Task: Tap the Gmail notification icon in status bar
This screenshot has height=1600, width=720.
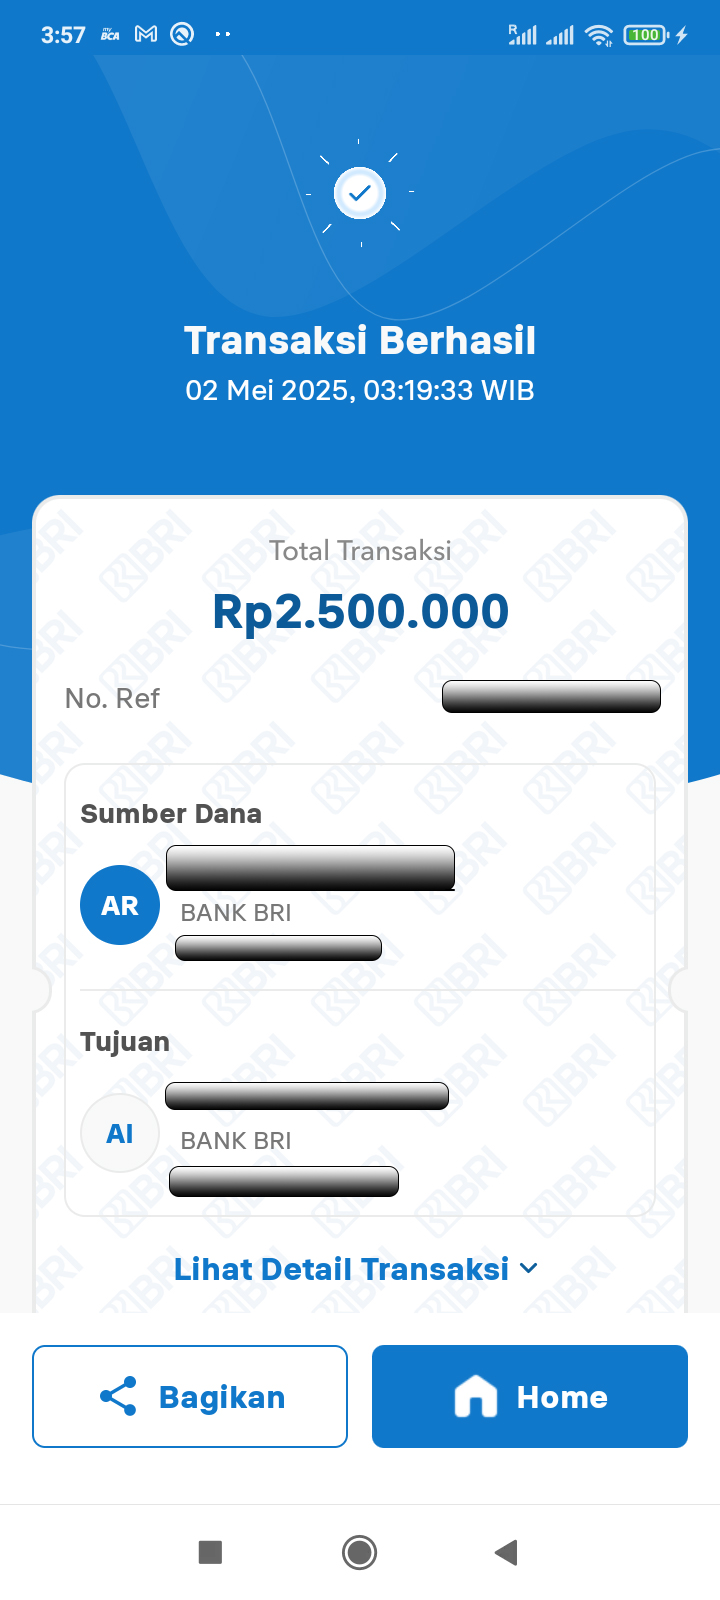Action: click(x=146, y=34)
